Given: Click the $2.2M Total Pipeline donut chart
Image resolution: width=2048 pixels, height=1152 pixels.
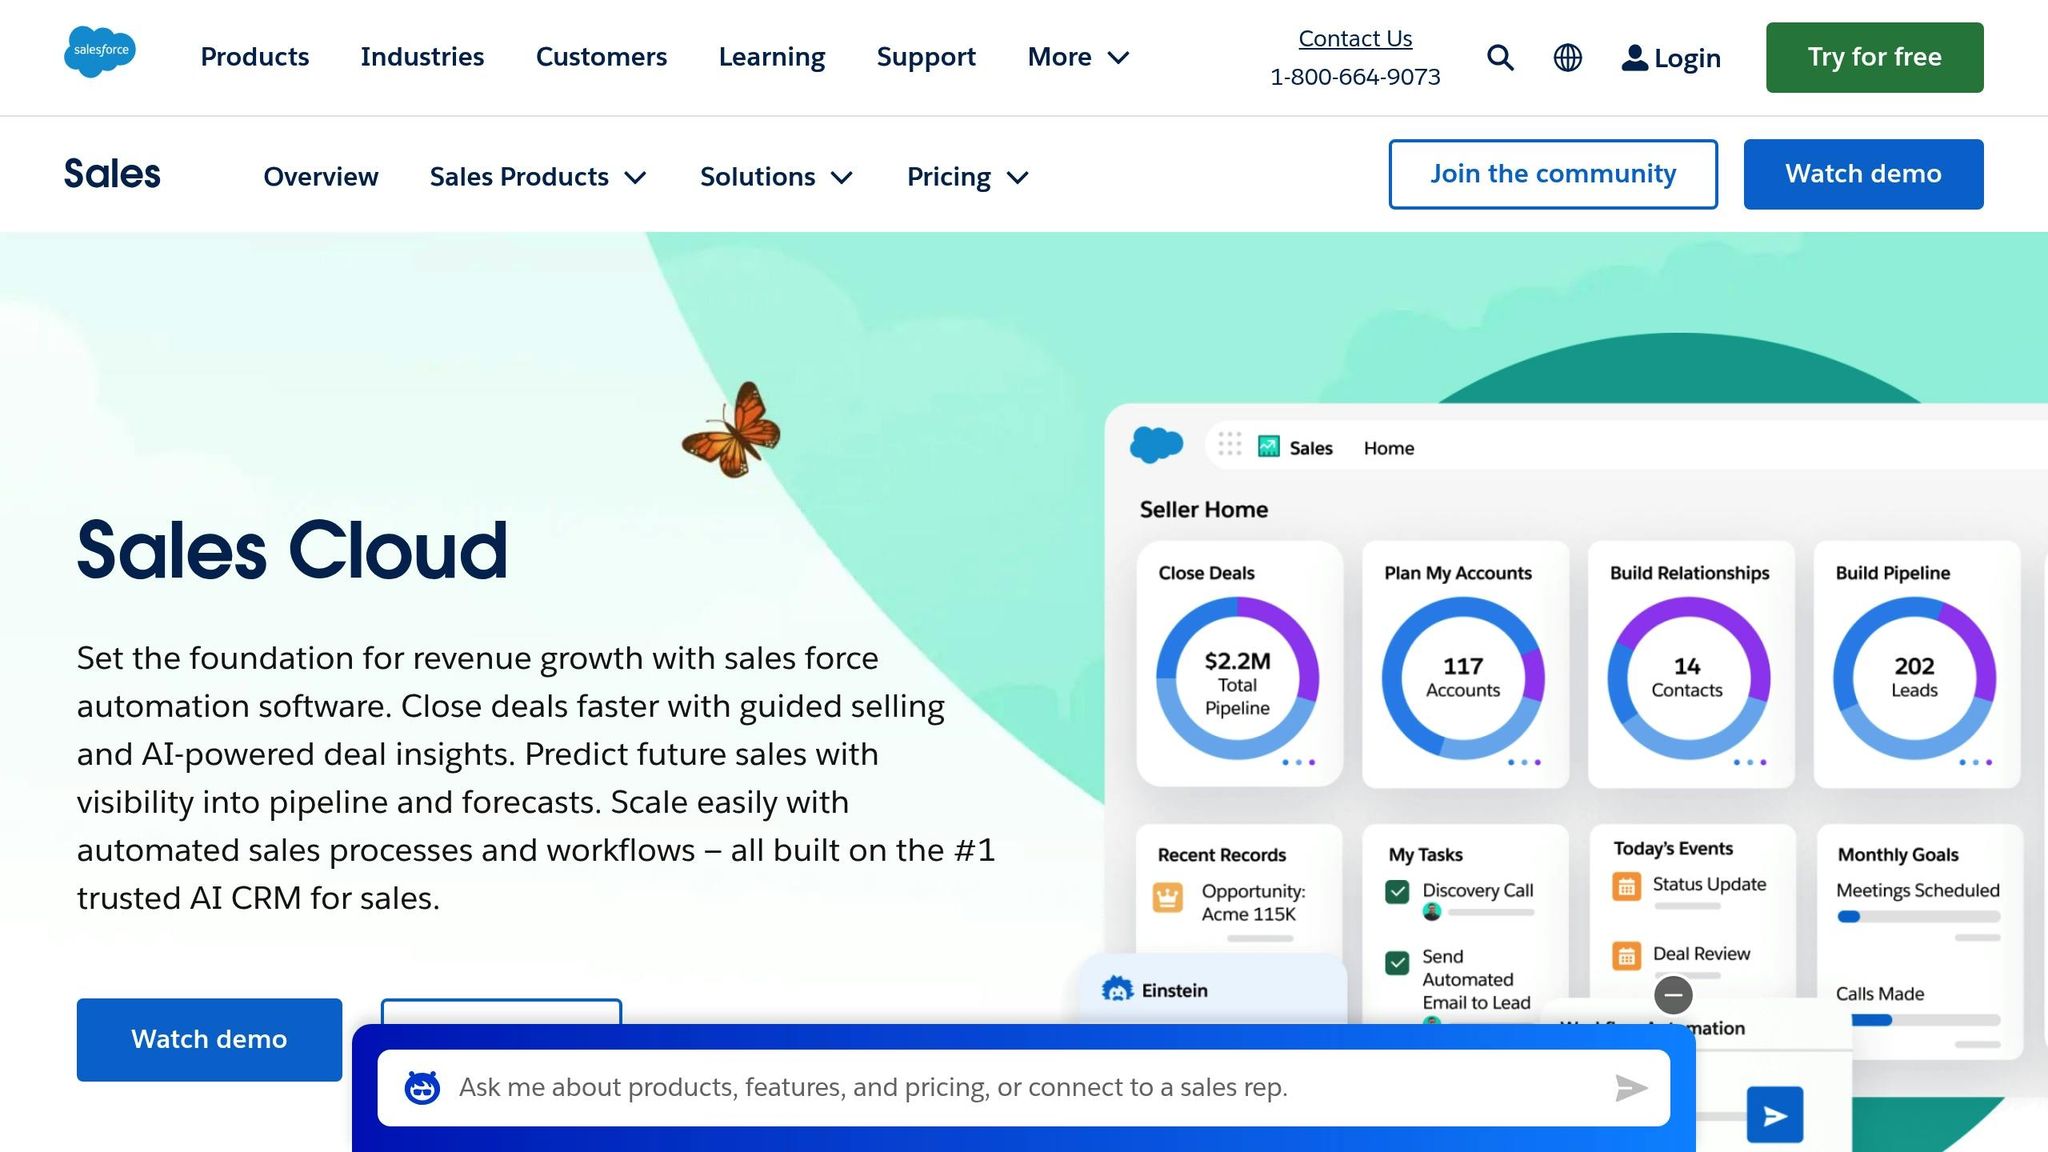Looking at the screenshot, I should 1237,678.
